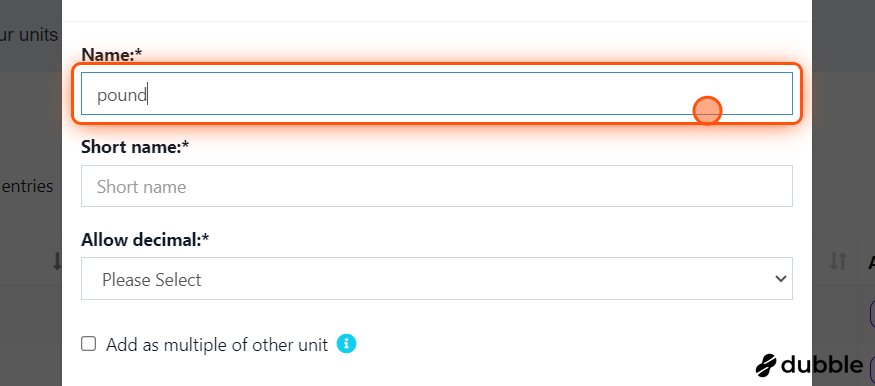The width and height of the screenshot is (875, 386).
Task: Click the 'Add as multiple of other unit' label
Action: [x=217, y=345]
